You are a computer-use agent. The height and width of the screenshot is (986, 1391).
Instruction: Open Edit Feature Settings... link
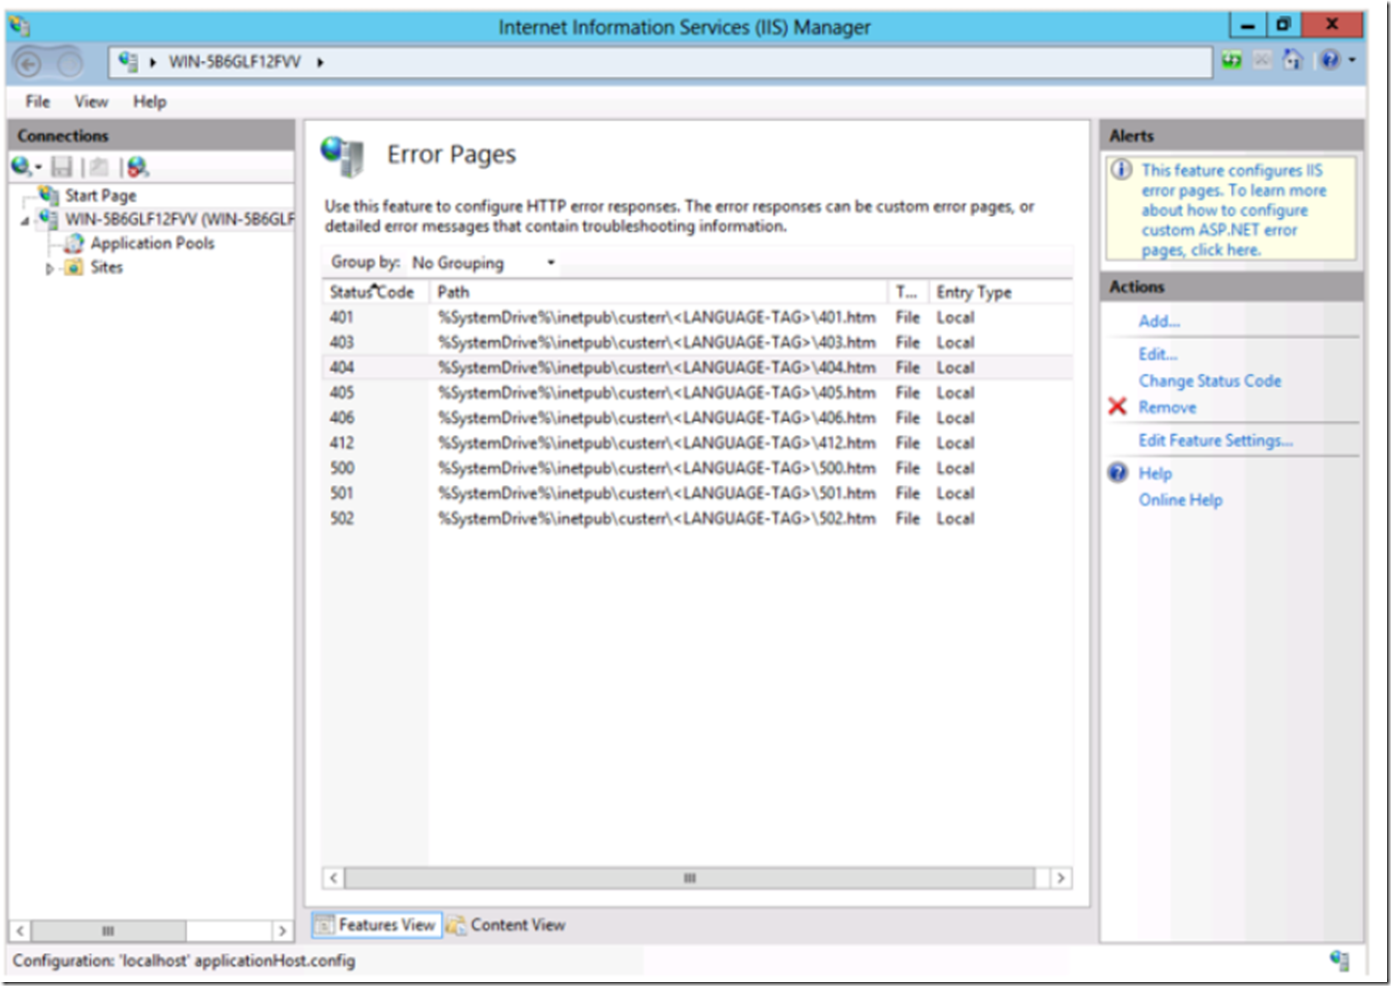pos(1216,440)
